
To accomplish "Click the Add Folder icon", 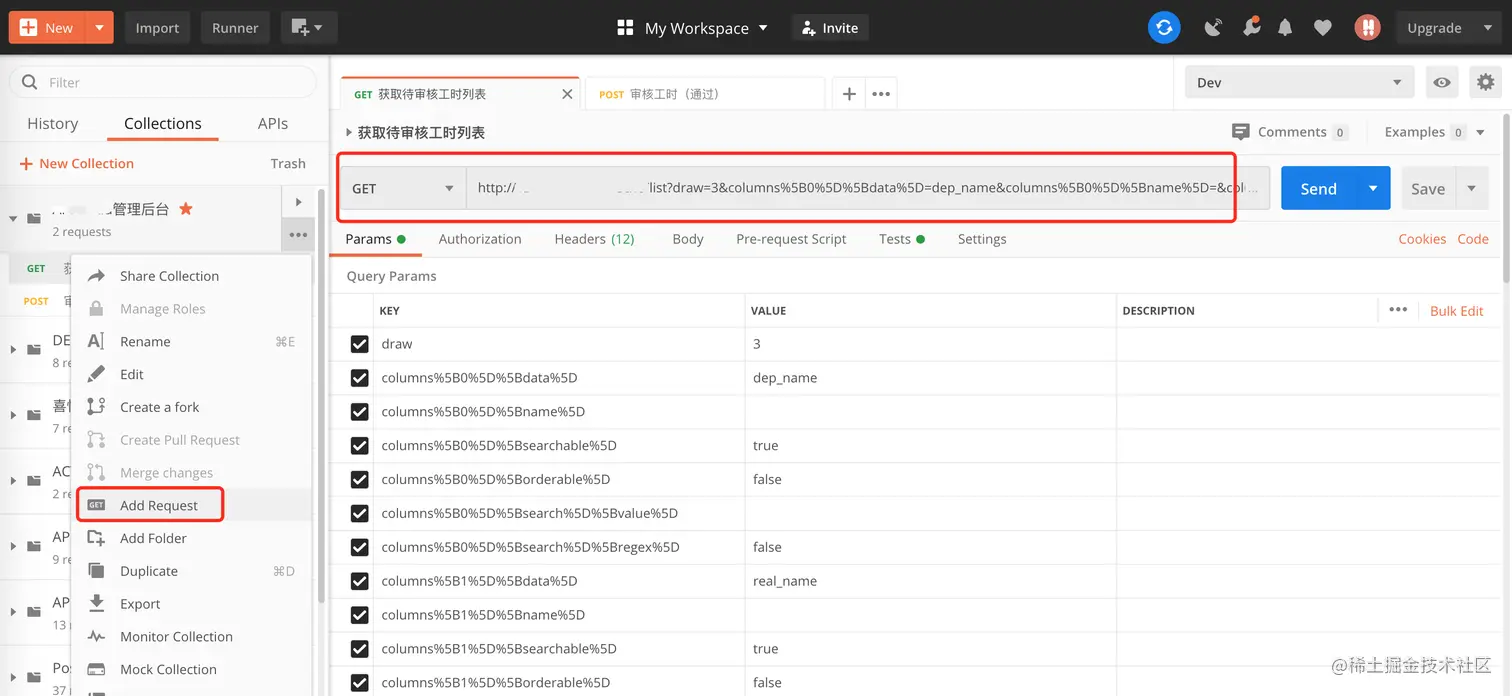I will 96,538.
